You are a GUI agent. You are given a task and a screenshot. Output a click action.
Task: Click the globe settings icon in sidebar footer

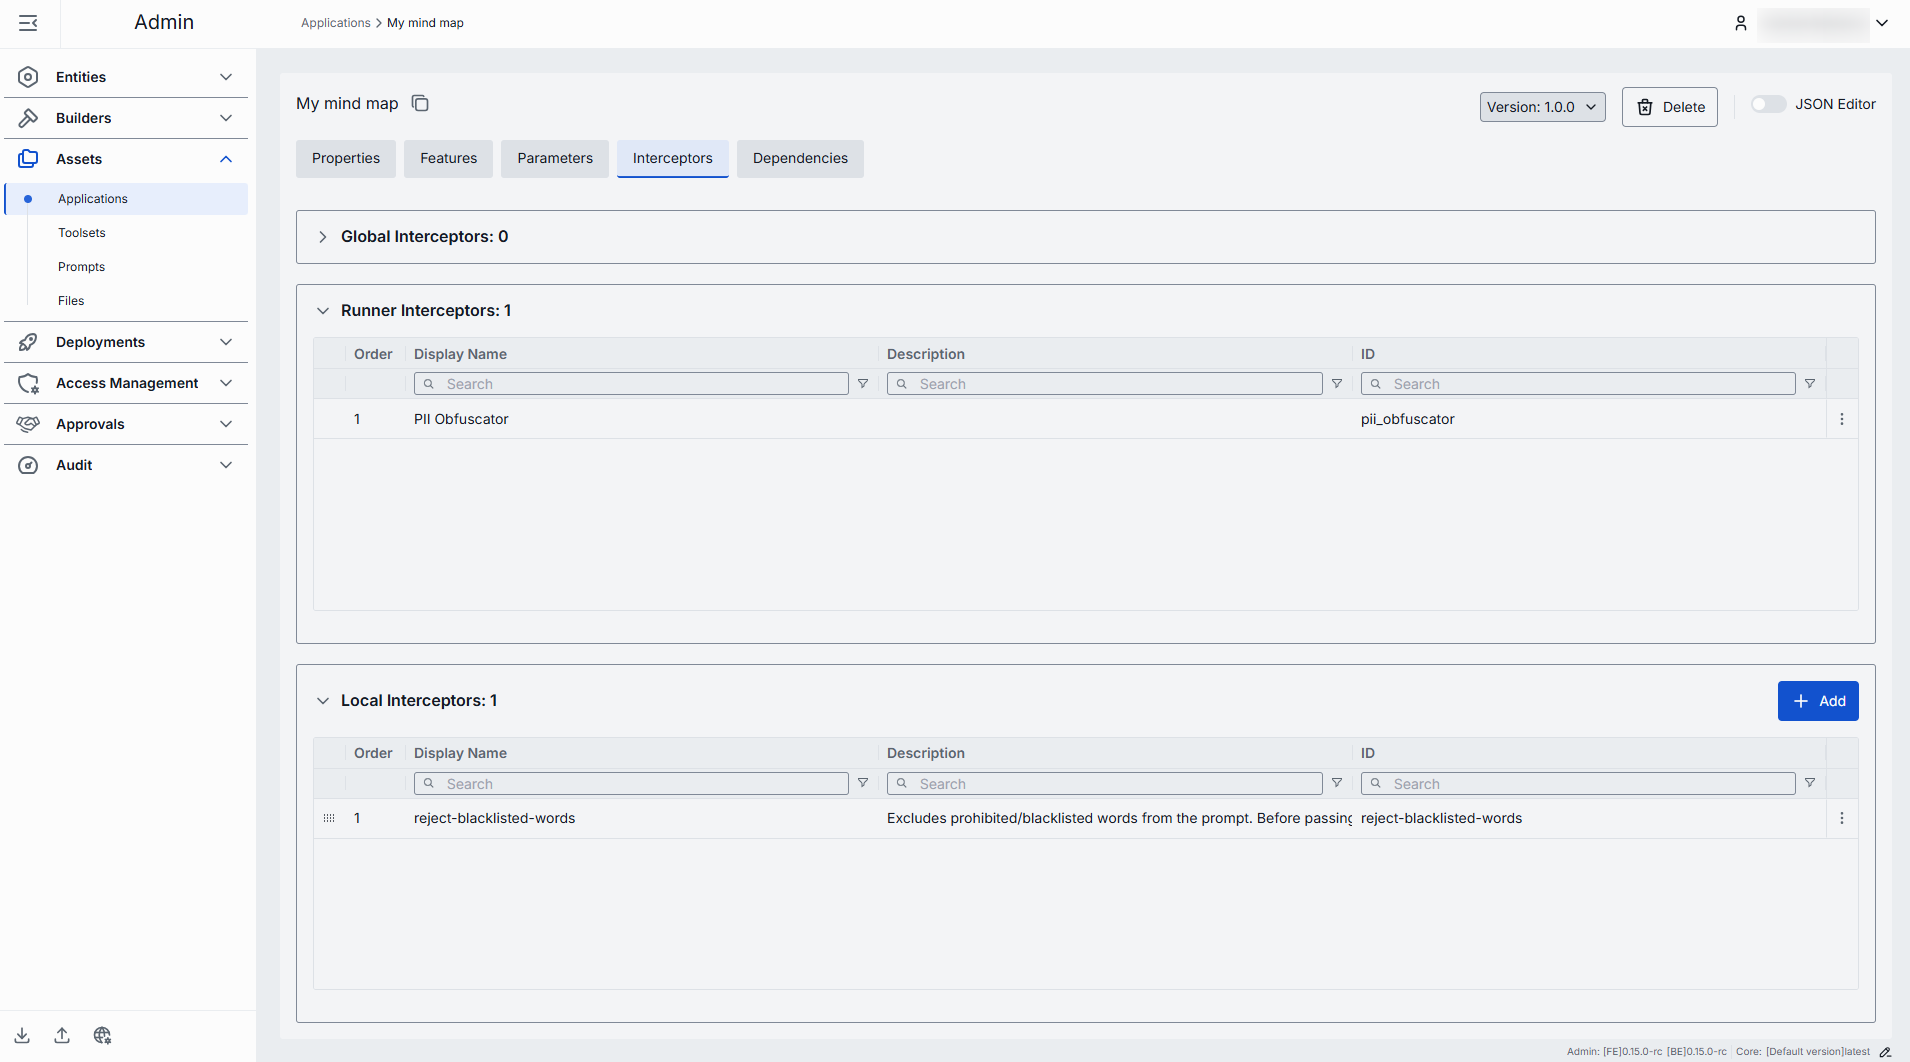coord(102,1035)
